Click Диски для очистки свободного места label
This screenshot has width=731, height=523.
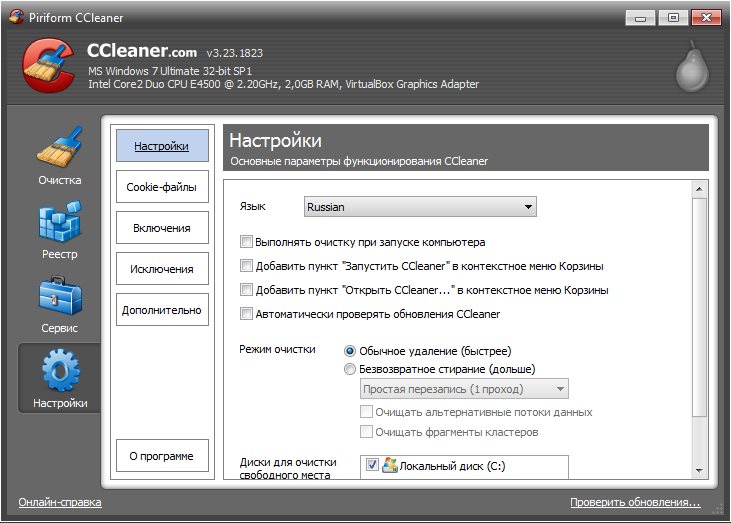[288, 468]
